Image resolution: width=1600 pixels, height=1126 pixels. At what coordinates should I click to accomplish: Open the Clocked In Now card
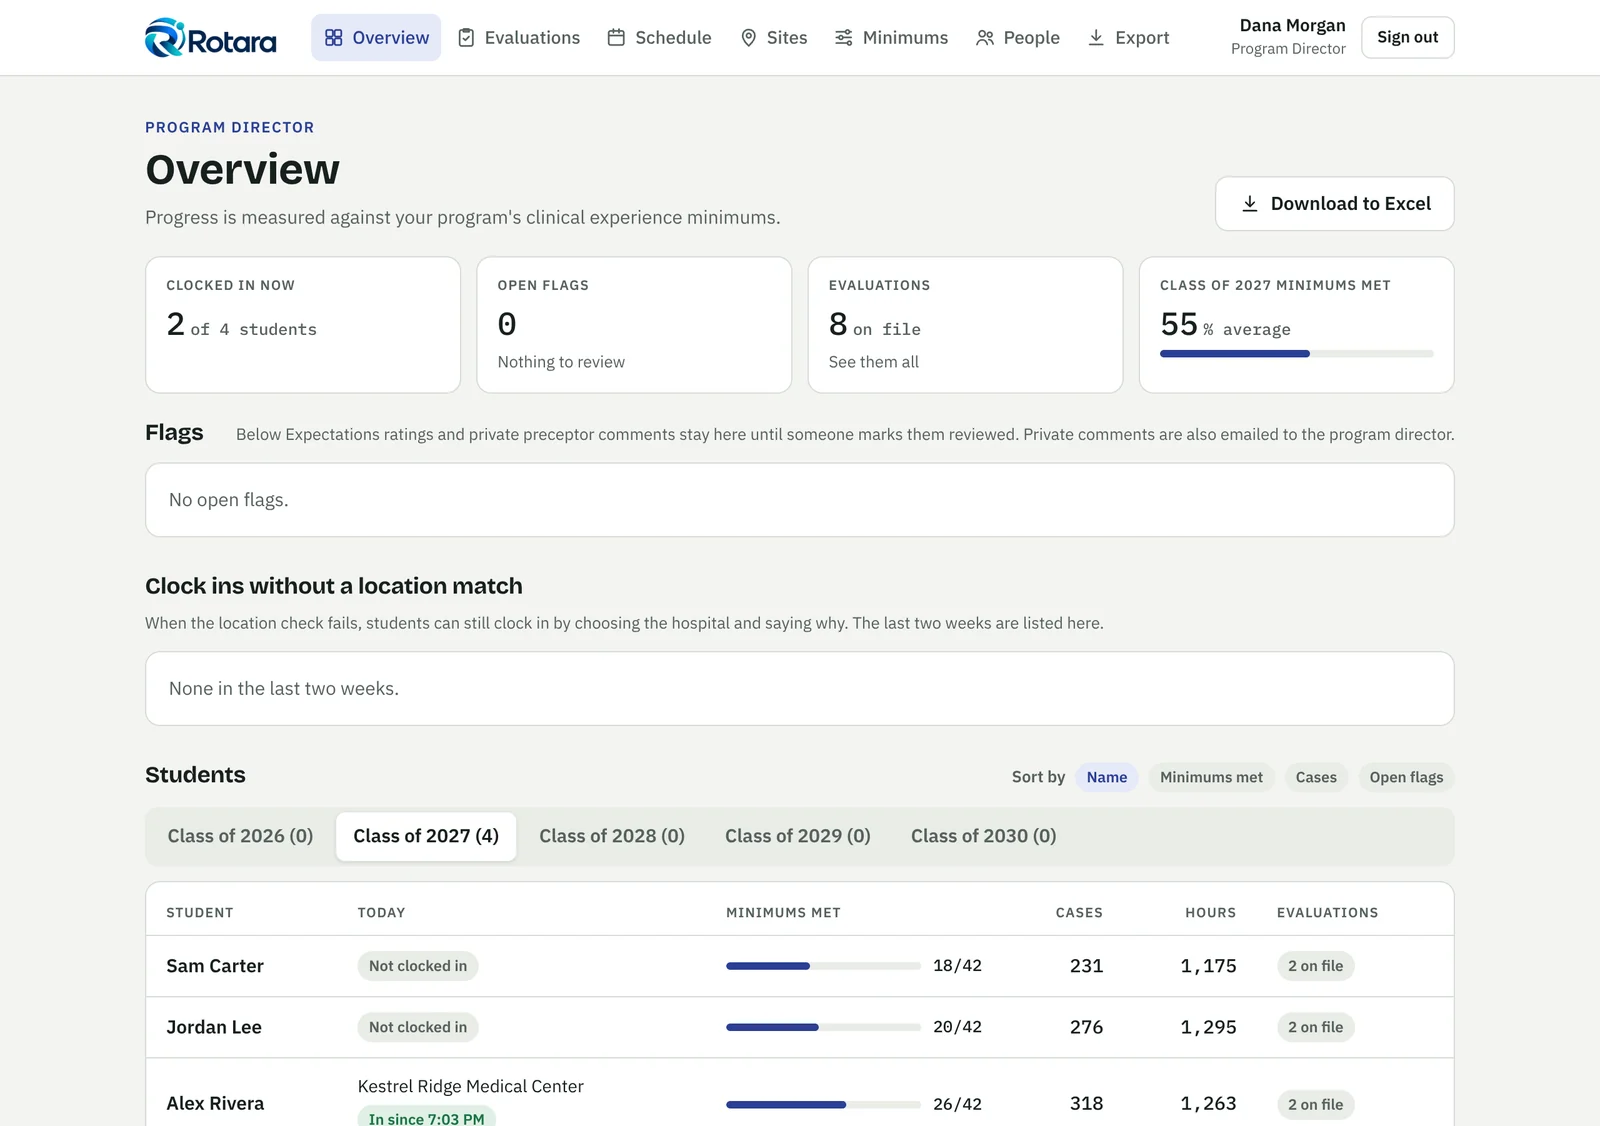click(303, 325)
